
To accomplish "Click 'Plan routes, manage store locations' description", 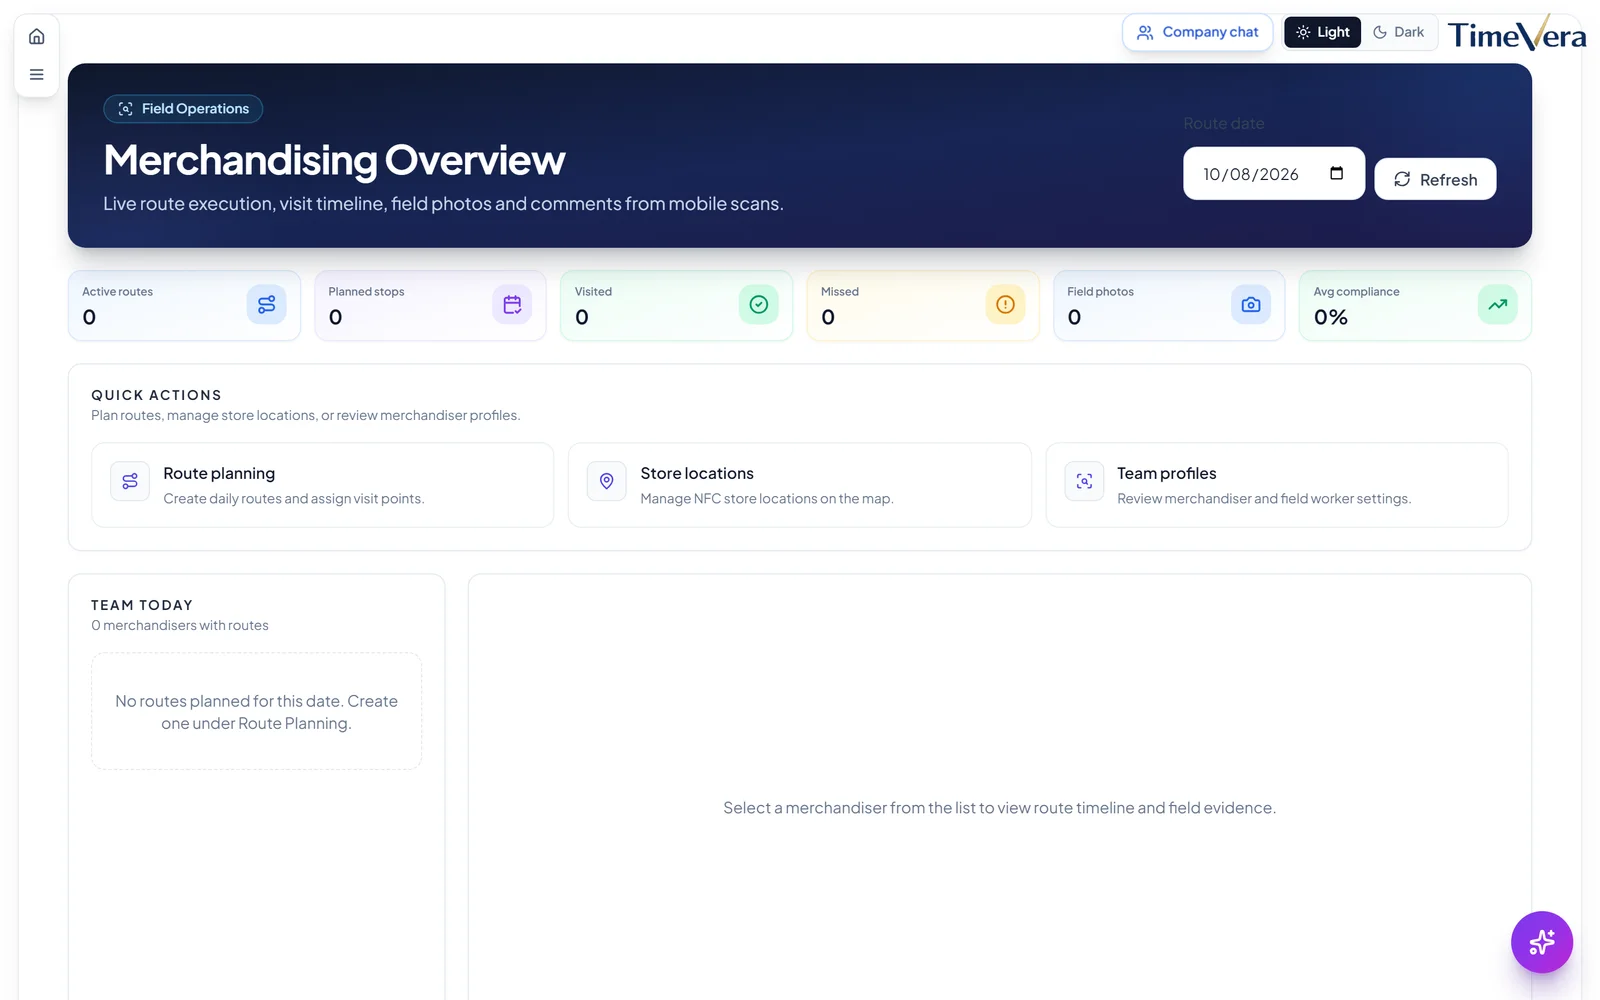I will (306, 415).
